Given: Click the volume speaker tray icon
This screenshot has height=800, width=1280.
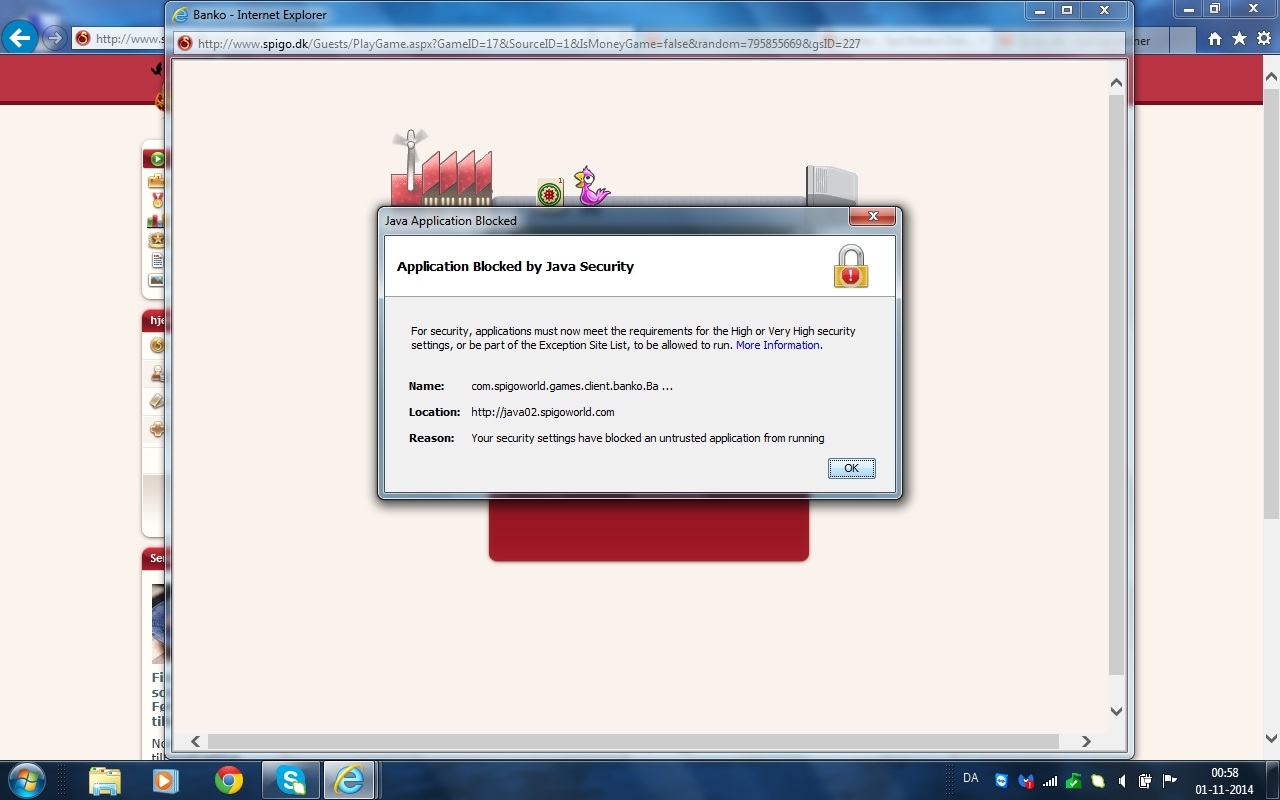Looking at the screenshot, I should tap(1122, 781).
